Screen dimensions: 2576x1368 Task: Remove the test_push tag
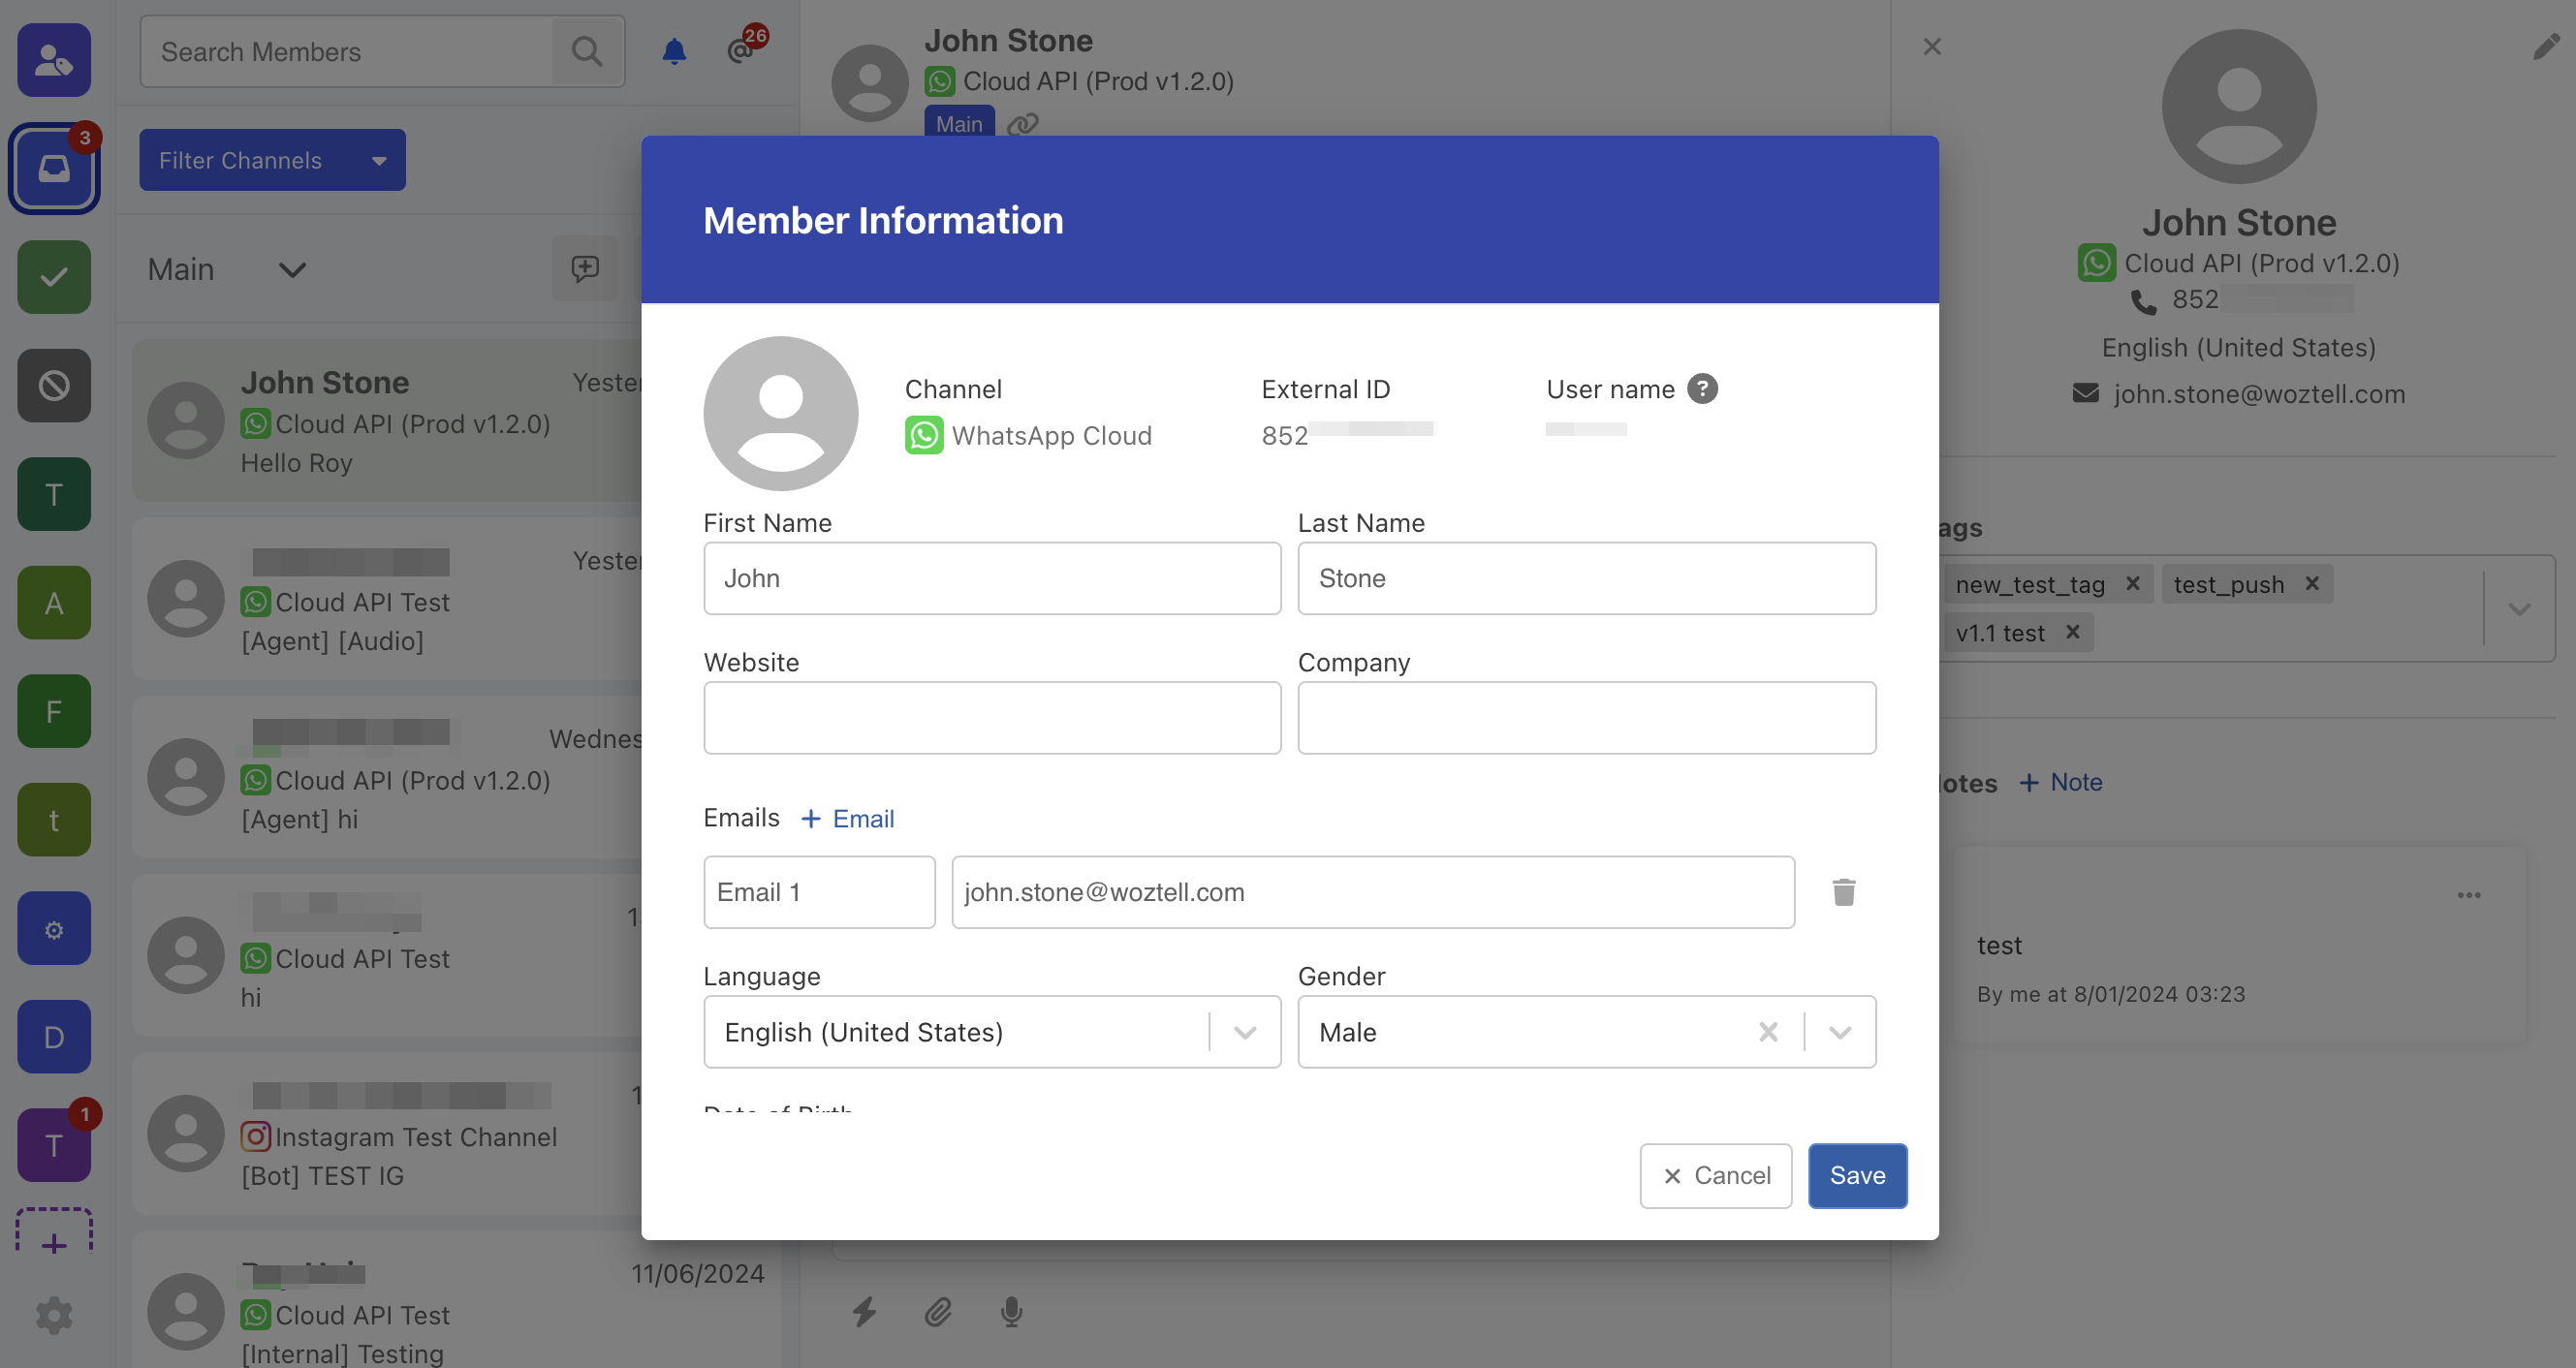point(2312,584)
